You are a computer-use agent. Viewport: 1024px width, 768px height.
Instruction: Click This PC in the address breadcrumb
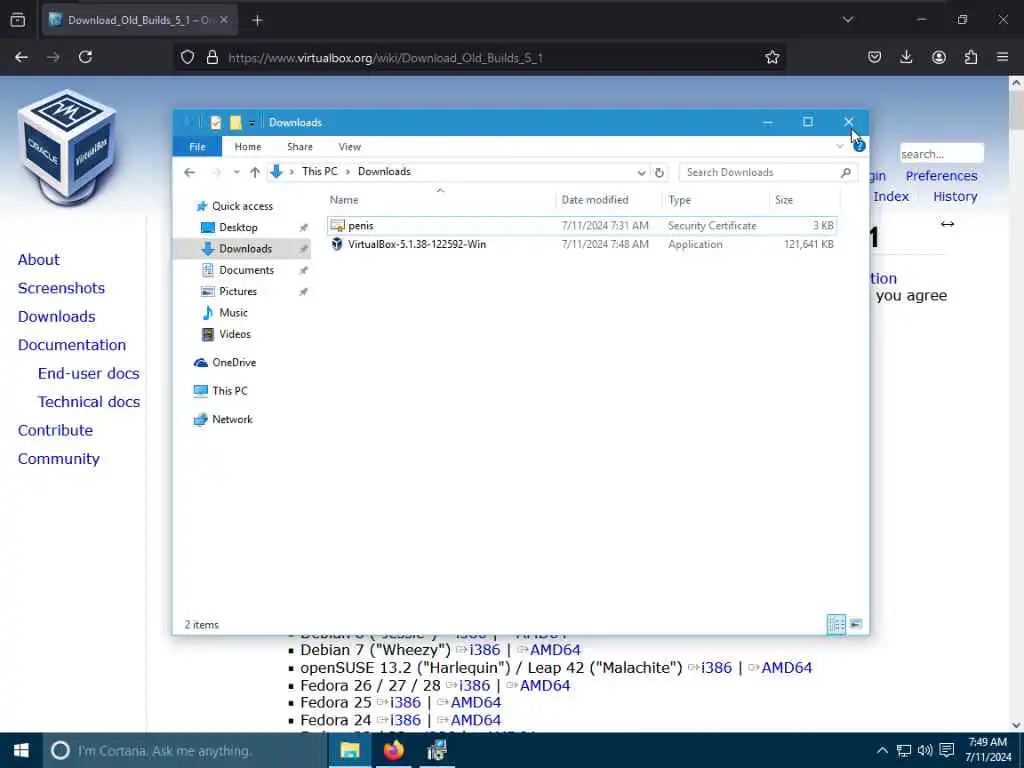[319, 172]
